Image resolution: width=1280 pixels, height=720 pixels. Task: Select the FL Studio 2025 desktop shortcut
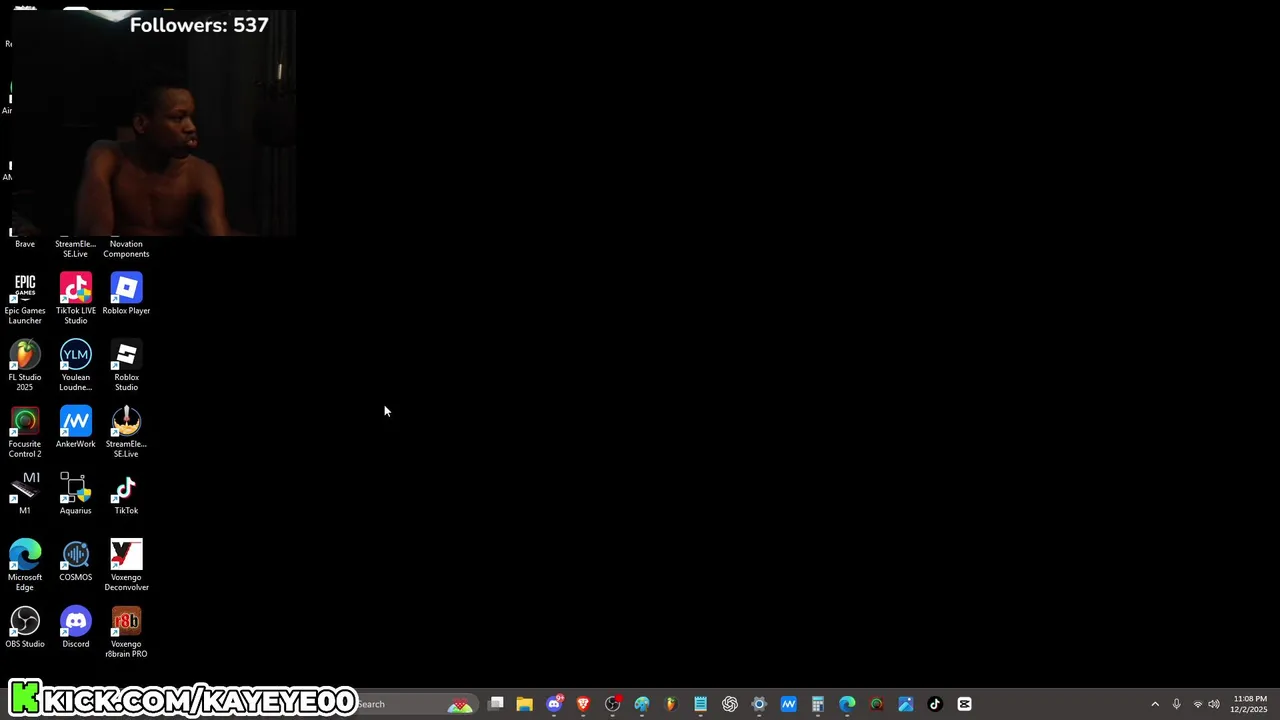point(25,366)
